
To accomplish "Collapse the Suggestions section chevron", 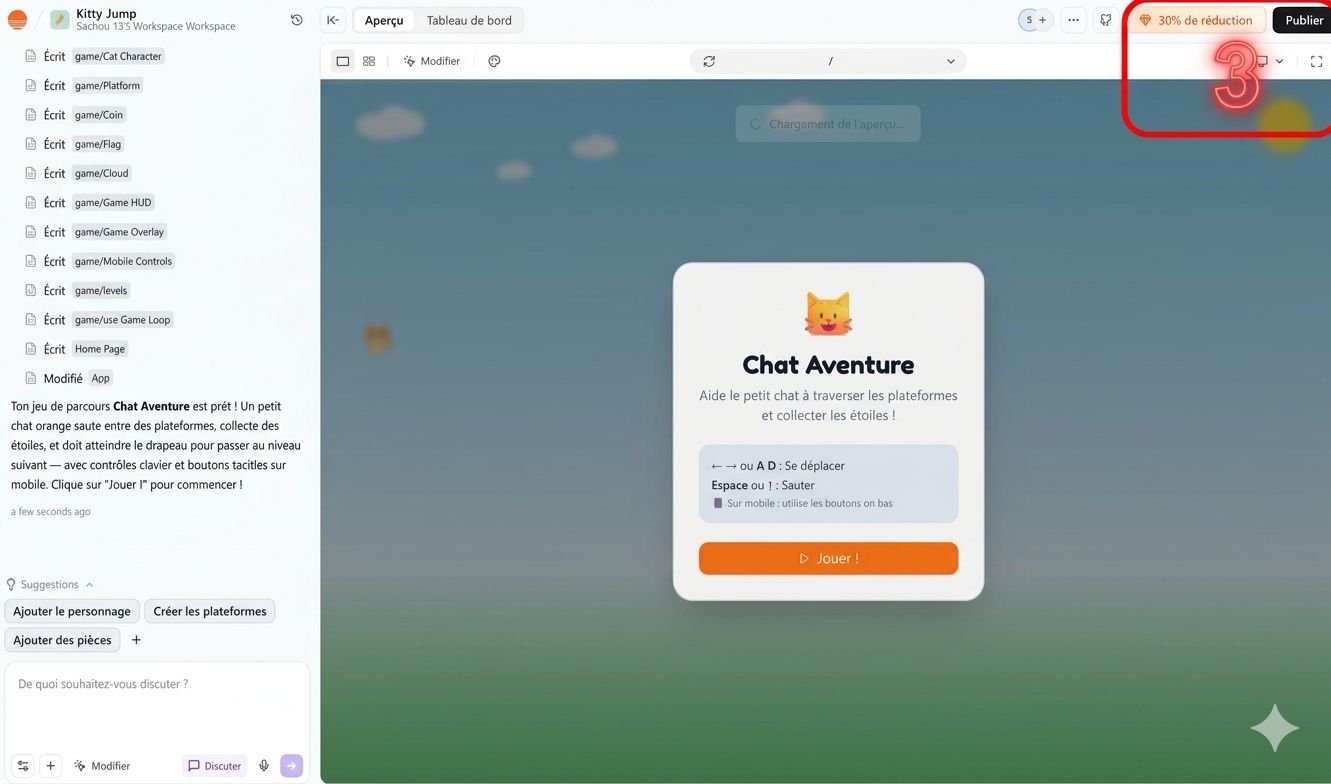I will tap(89, 584).
